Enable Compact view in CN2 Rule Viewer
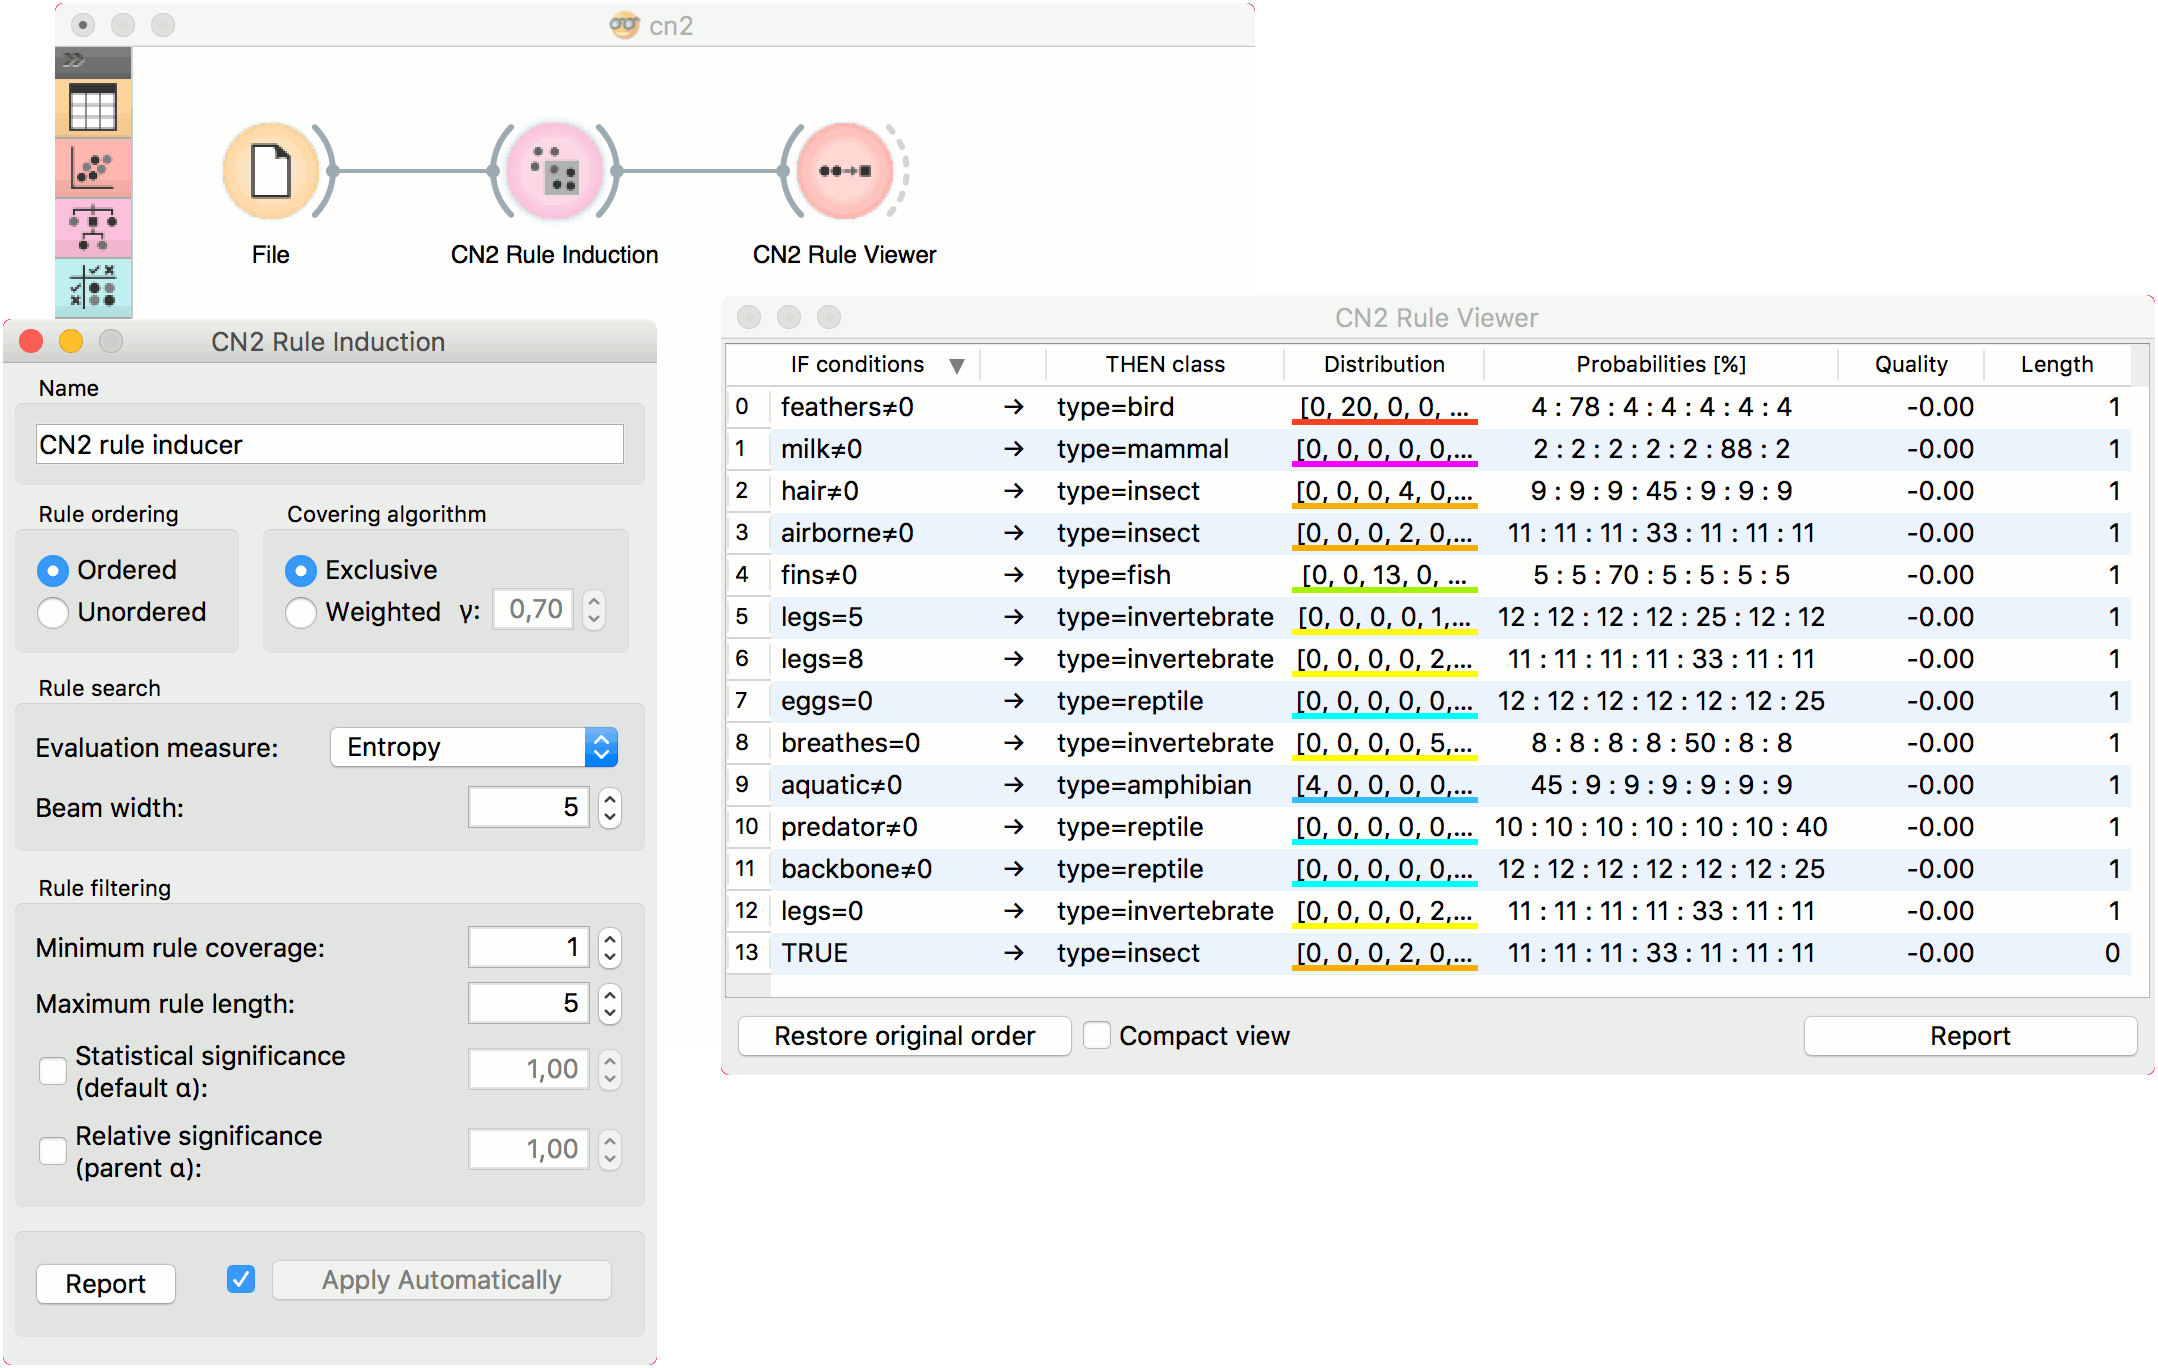The width and height of the screenshot is (2158, 1368). [1096, 1036]
